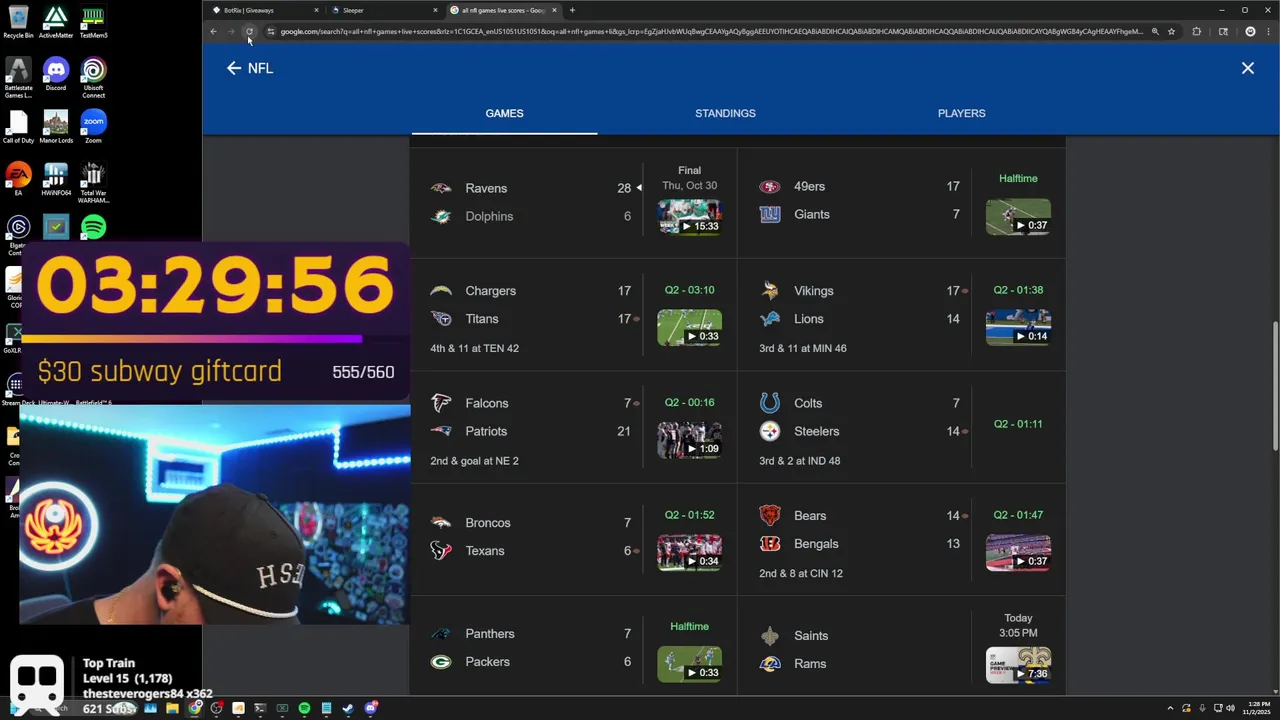Open Ubisoft Connect desktop shortcut

[93, 77]
